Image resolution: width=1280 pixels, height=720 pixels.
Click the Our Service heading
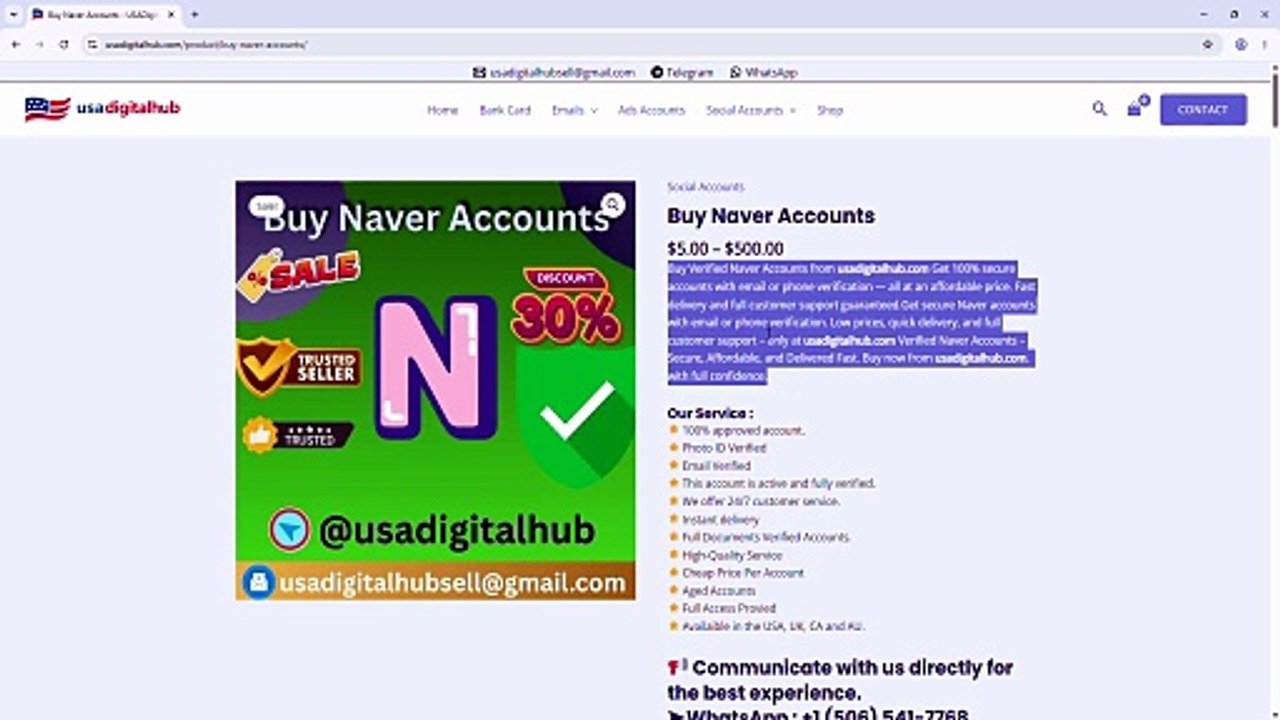(710, 413)
